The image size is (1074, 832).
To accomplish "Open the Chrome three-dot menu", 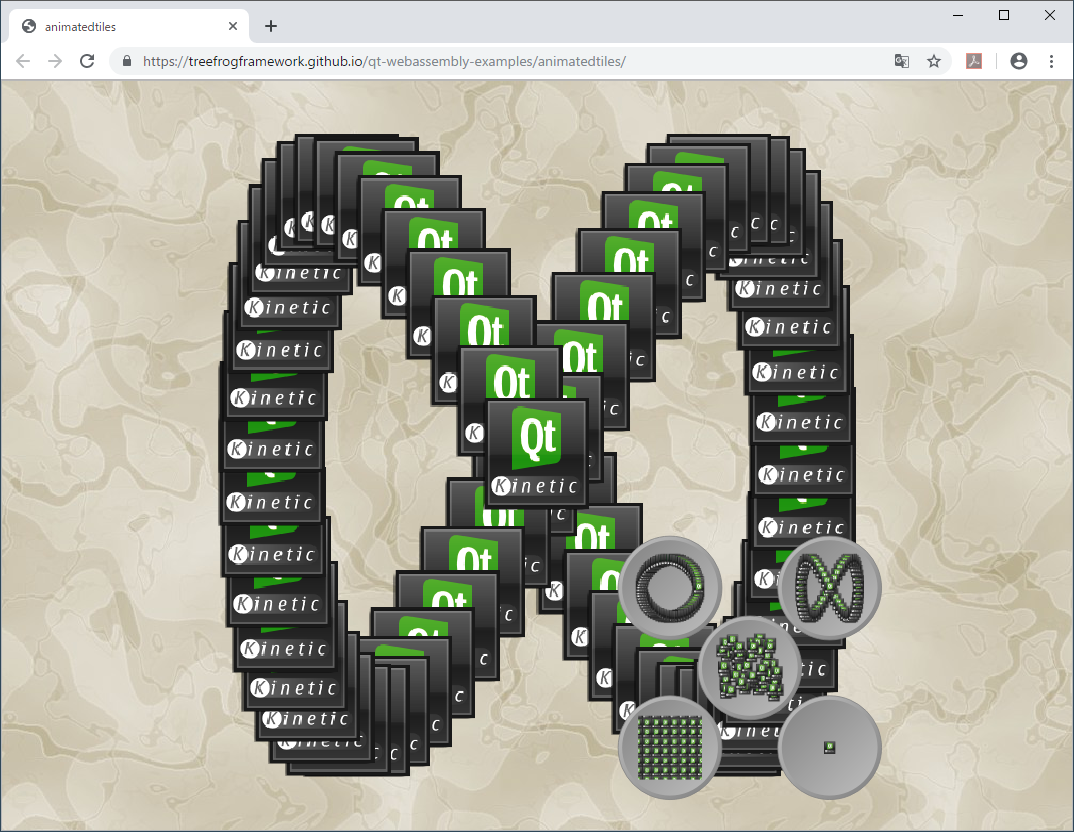I will tap(1051, 61).
